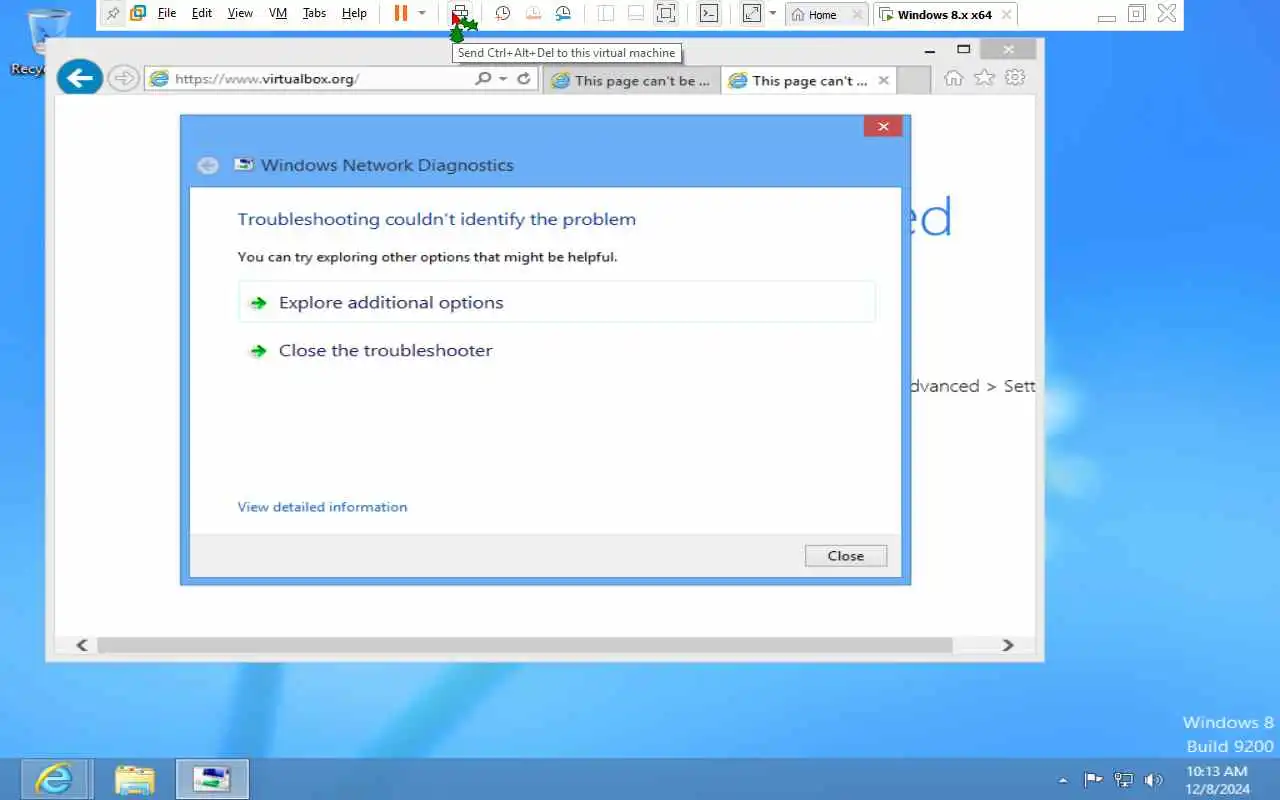Toggle the library sidebar view icon
Viewport: 1280px width, 800px height.
(606, 14)
